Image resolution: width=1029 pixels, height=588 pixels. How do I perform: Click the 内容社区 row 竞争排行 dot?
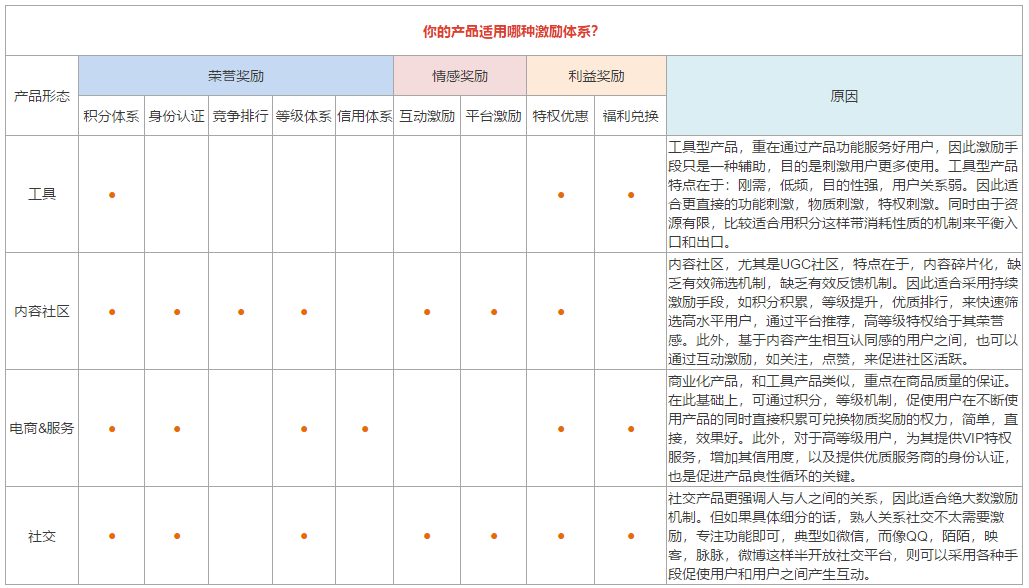click(x=241, y=312)
